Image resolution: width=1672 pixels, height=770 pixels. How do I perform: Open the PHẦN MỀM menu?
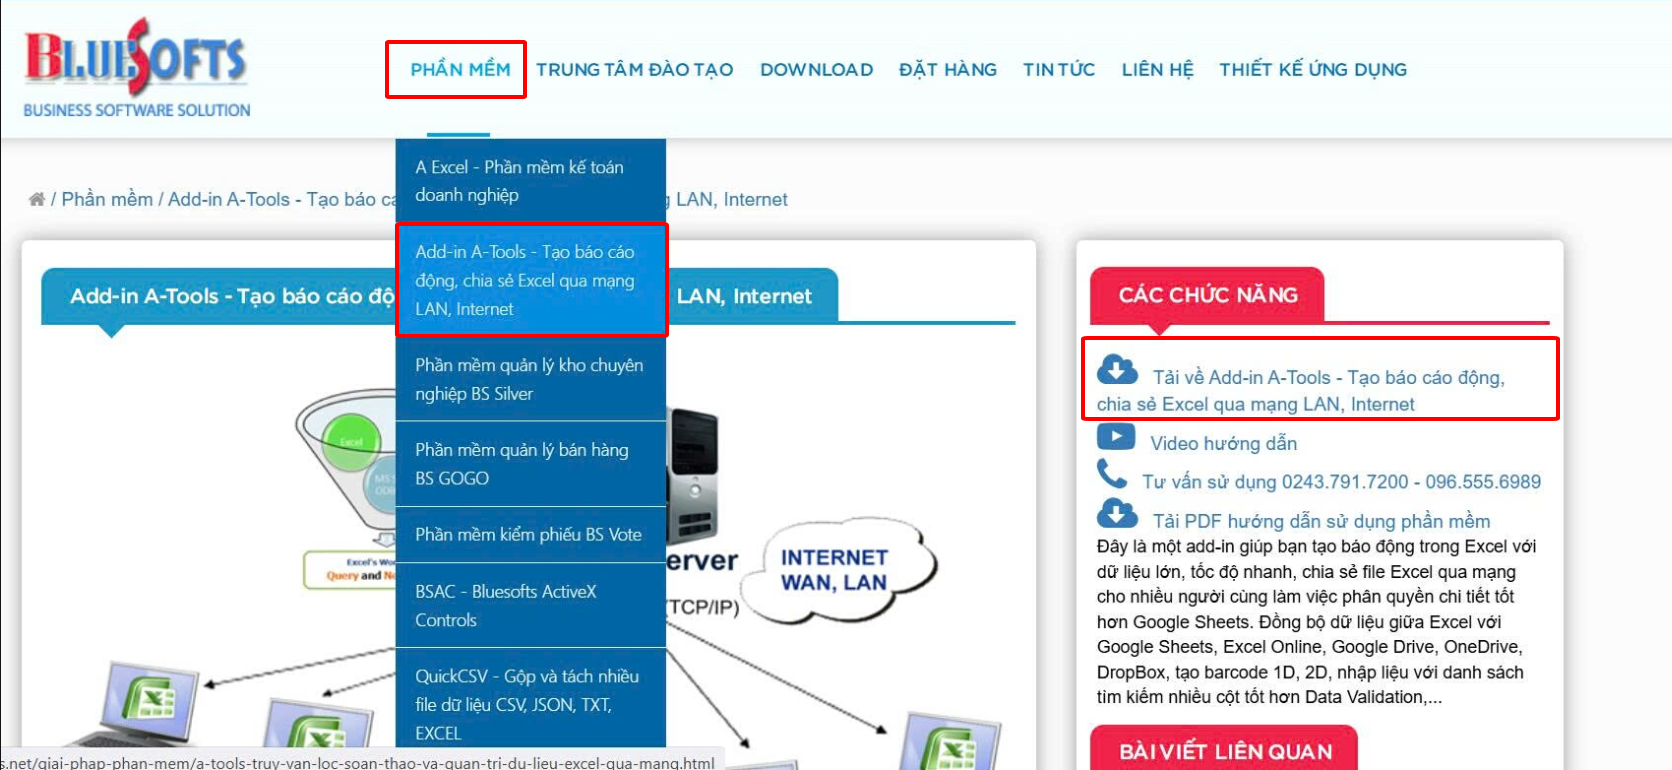click(x=460, y=69)
